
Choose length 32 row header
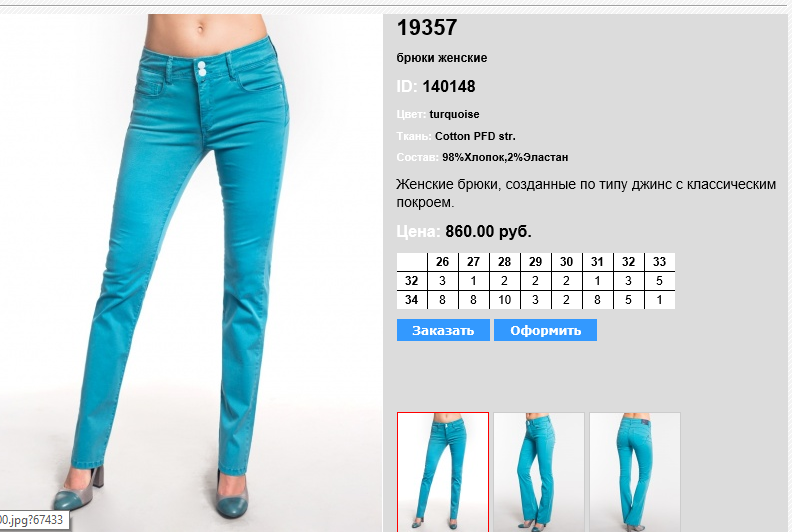412,281
